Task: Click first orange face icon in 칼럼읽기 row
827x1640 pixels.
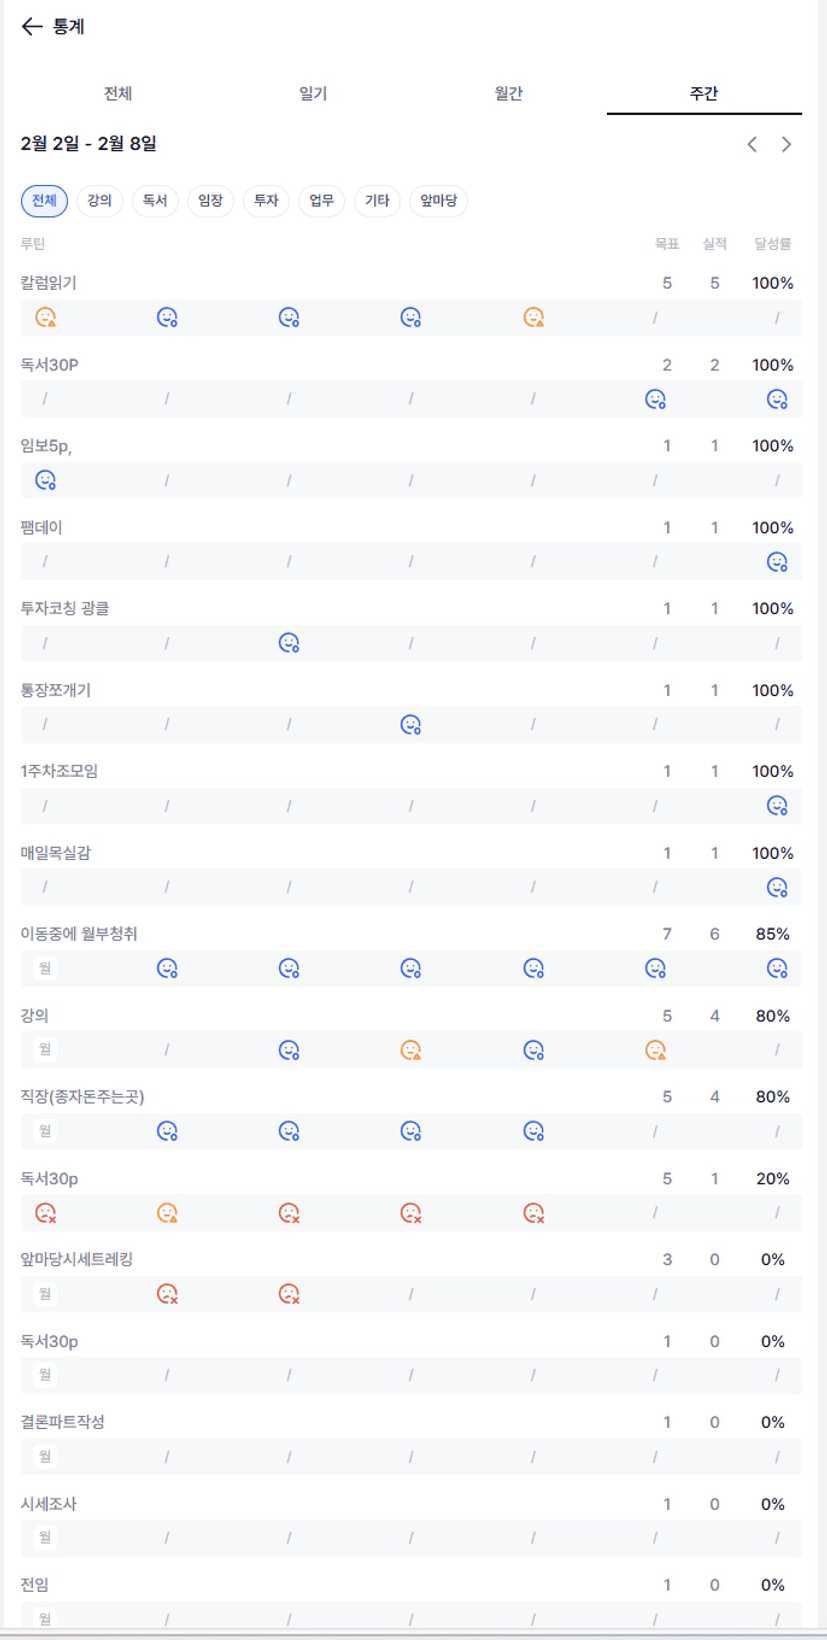Action: pyautogui.click(x=45, y=317)
